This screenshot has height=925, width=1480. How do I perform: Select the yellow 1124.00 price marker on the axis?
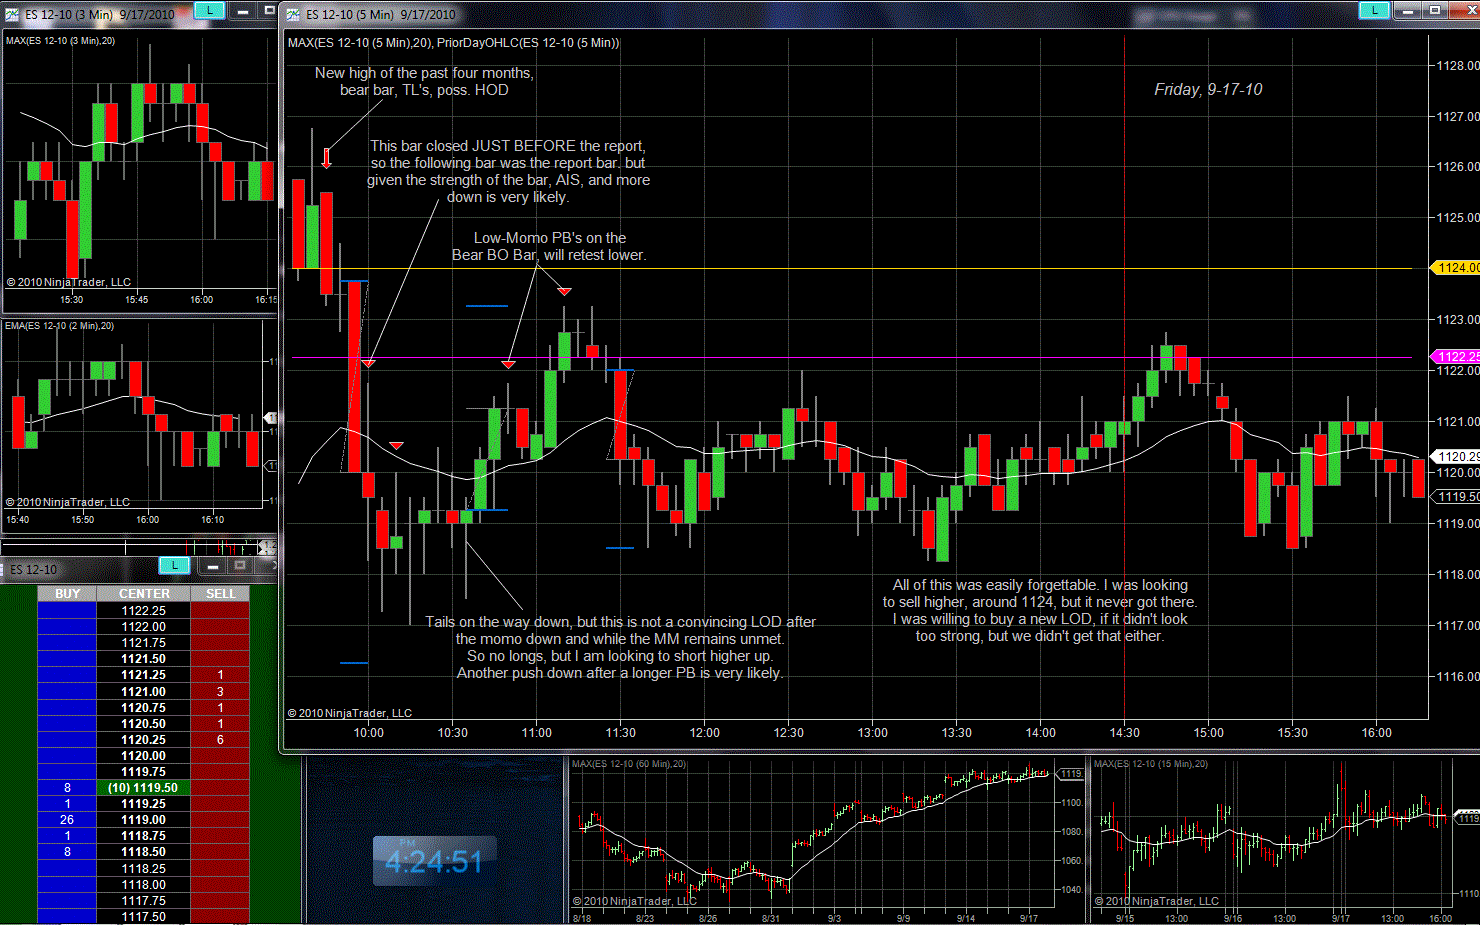(x=1457, y=268)
